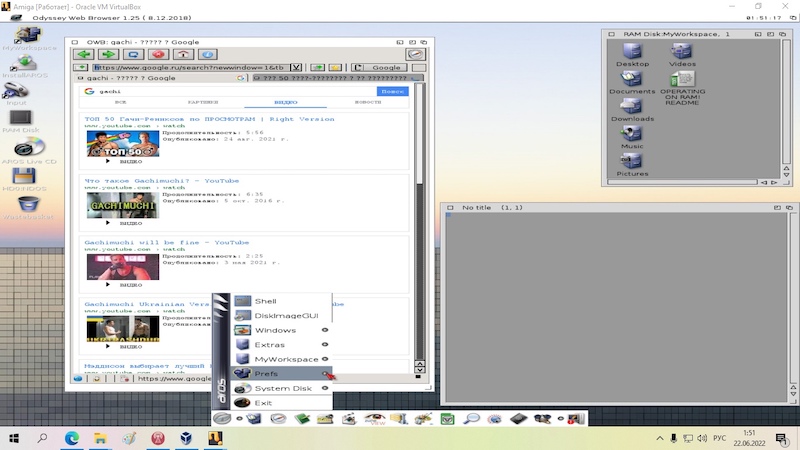Open the AROS Live CD desktop icon
This screenshot has height=450, width=800.
click(29, 149)
